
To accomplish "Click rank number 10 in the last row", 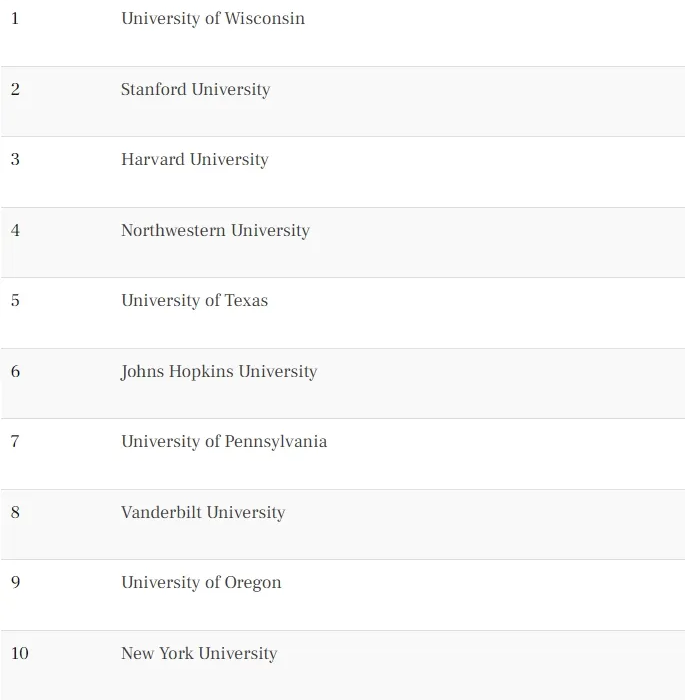I will click(20, 654).
